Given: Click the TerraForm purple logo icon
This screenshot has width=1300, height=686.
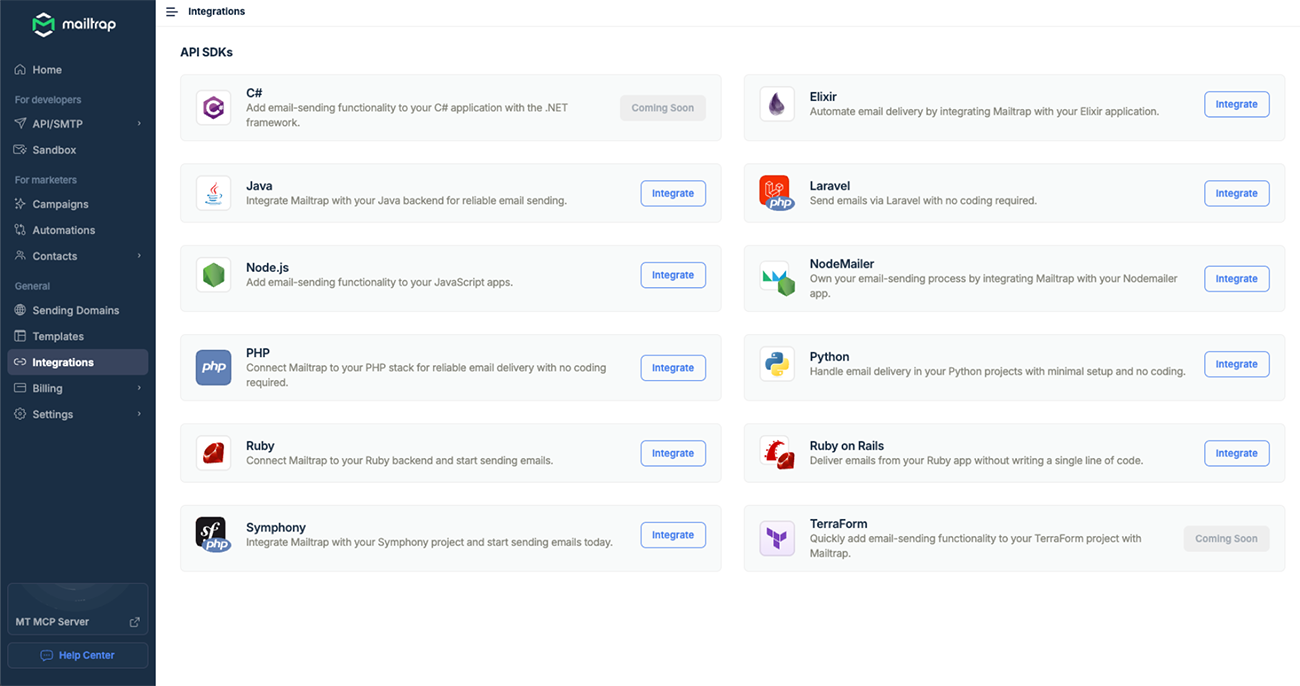Looking at the screenshot, I should coord(777,538).
